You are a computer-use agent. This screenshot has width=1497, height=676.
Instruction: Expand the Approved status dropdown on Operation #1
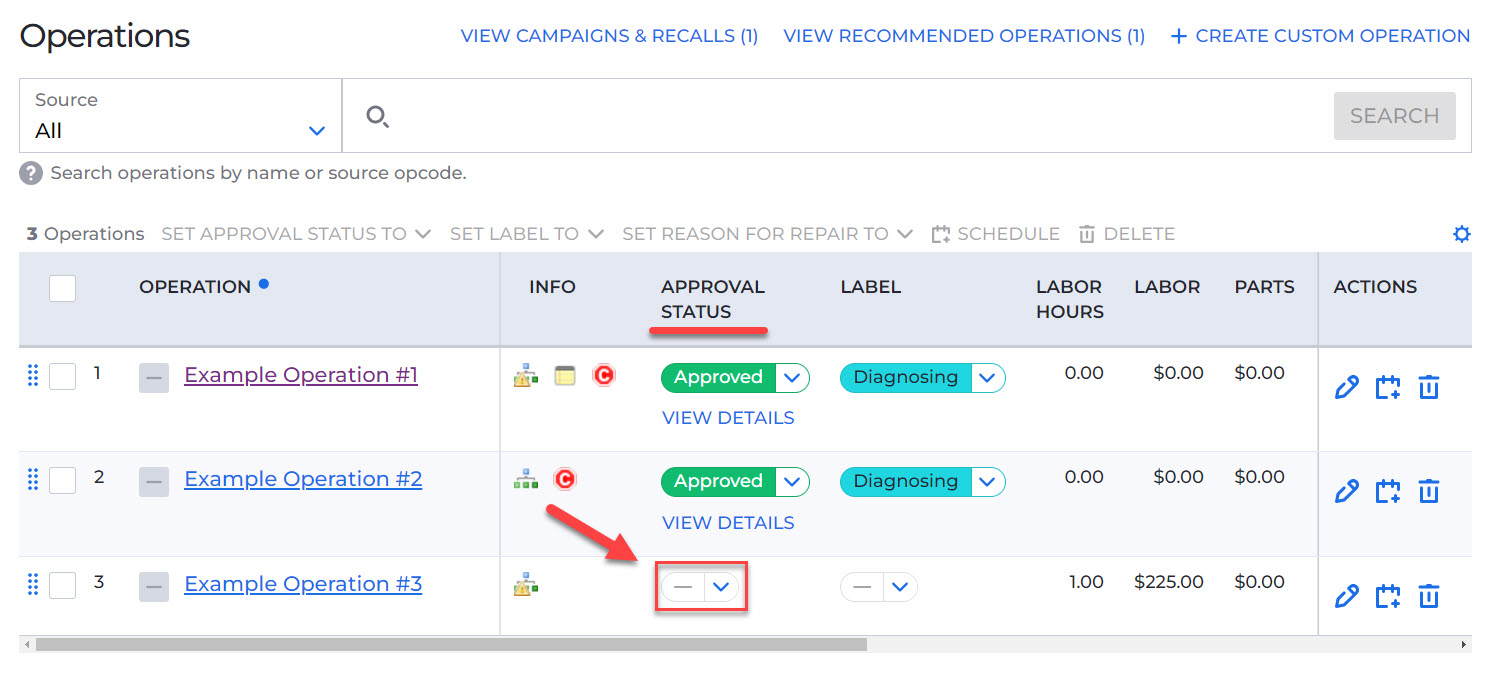click(793, 377)
